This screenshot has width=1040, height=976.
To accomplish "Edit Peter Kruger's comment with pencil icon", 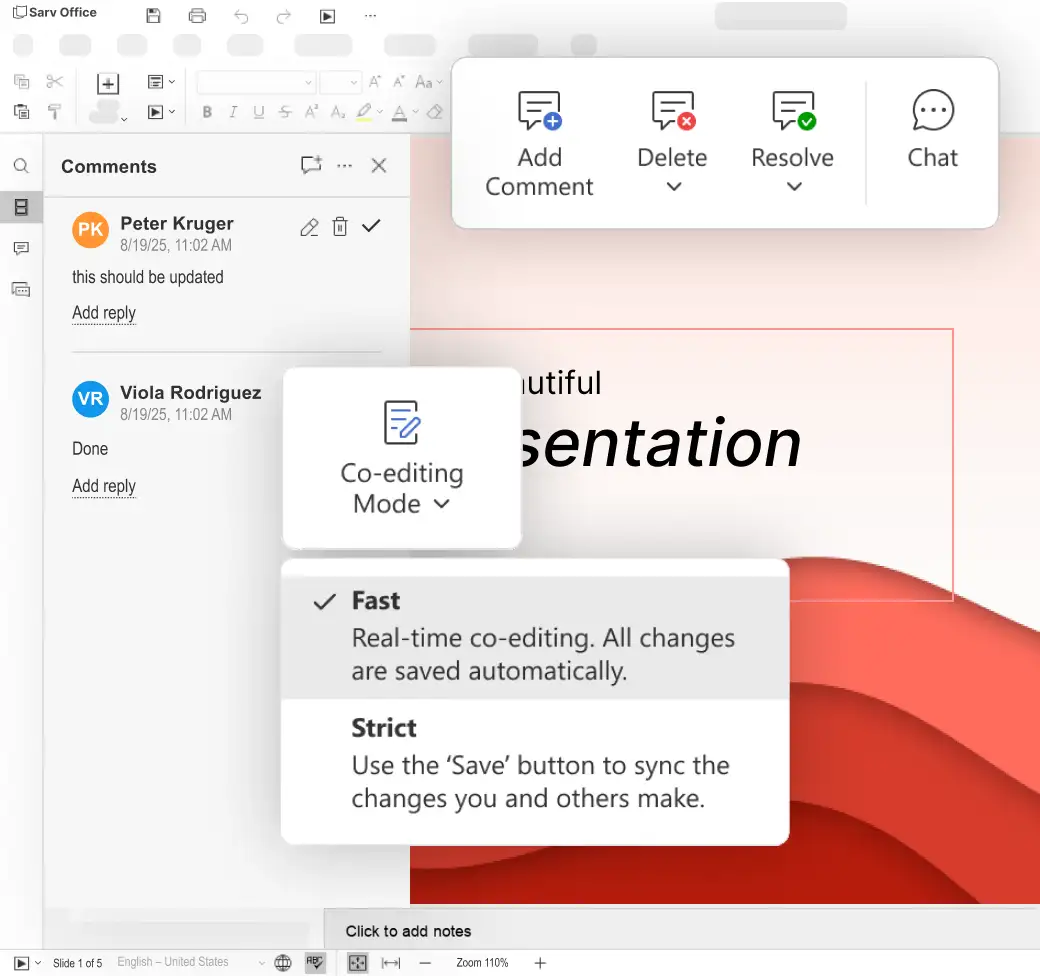I will pyautogui.click(x=309, y=227).
